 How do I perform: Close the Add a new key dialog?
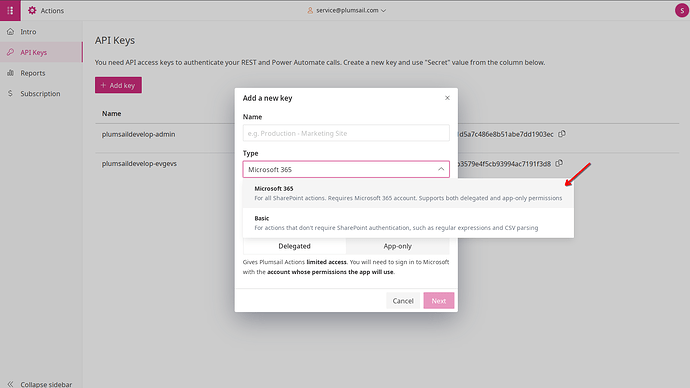[447, 98]
